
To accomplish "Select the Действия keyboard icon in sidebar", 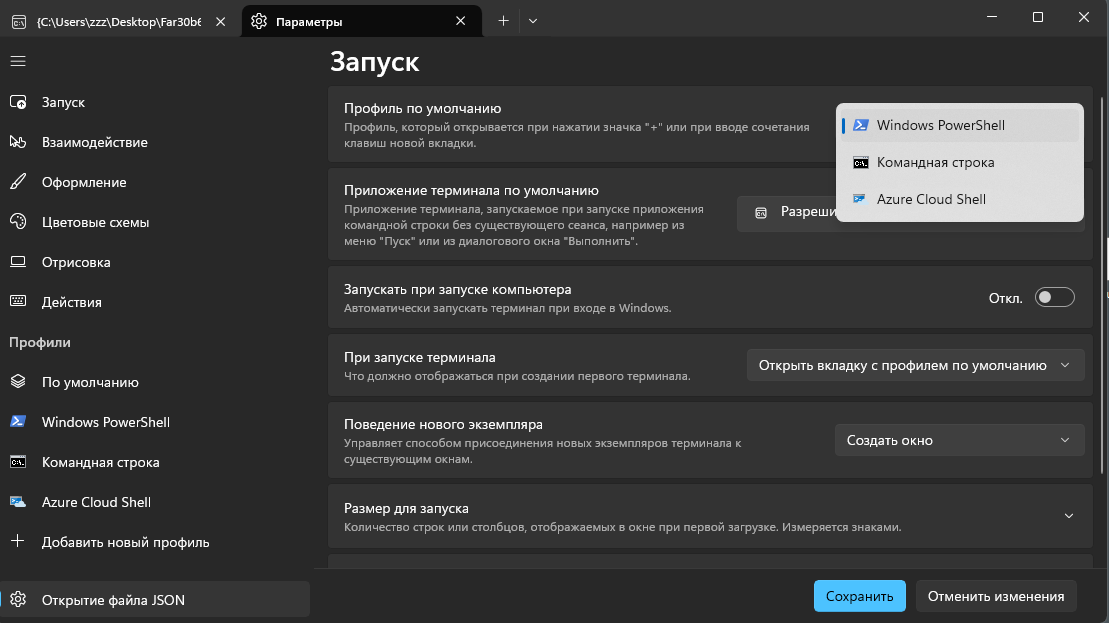I will click(18, 302).
